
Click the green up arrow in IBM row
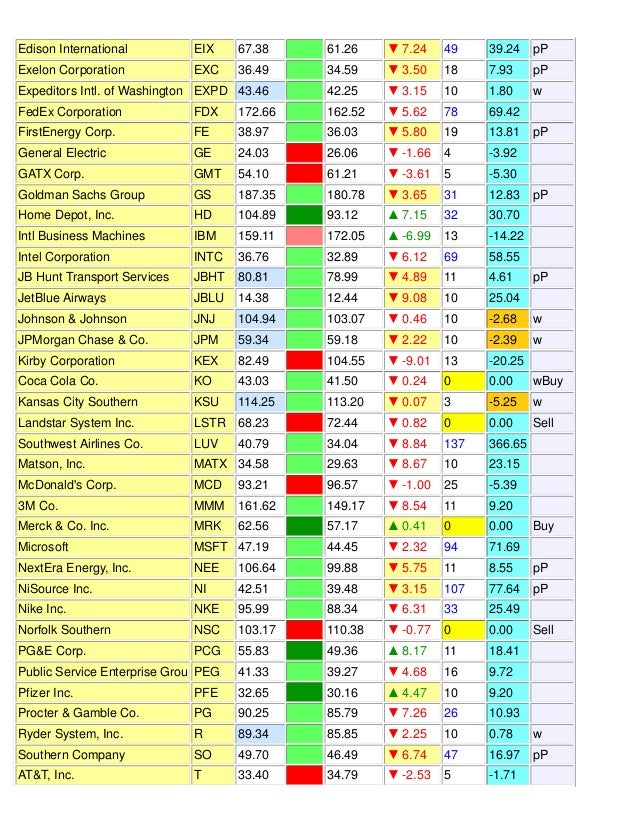pyautogui.click(x=393, y=236)
